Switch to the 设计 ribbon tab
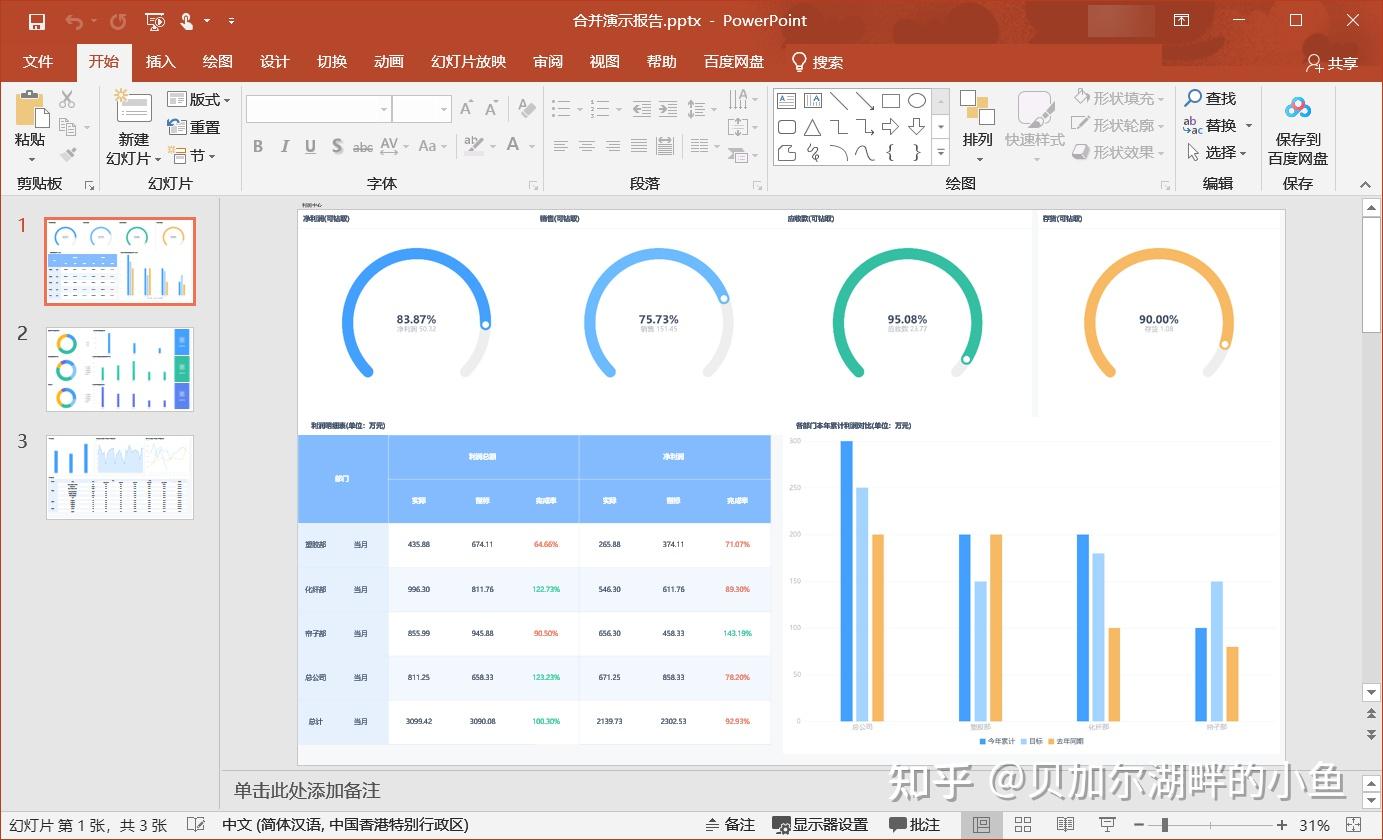 tap(274, 62)
